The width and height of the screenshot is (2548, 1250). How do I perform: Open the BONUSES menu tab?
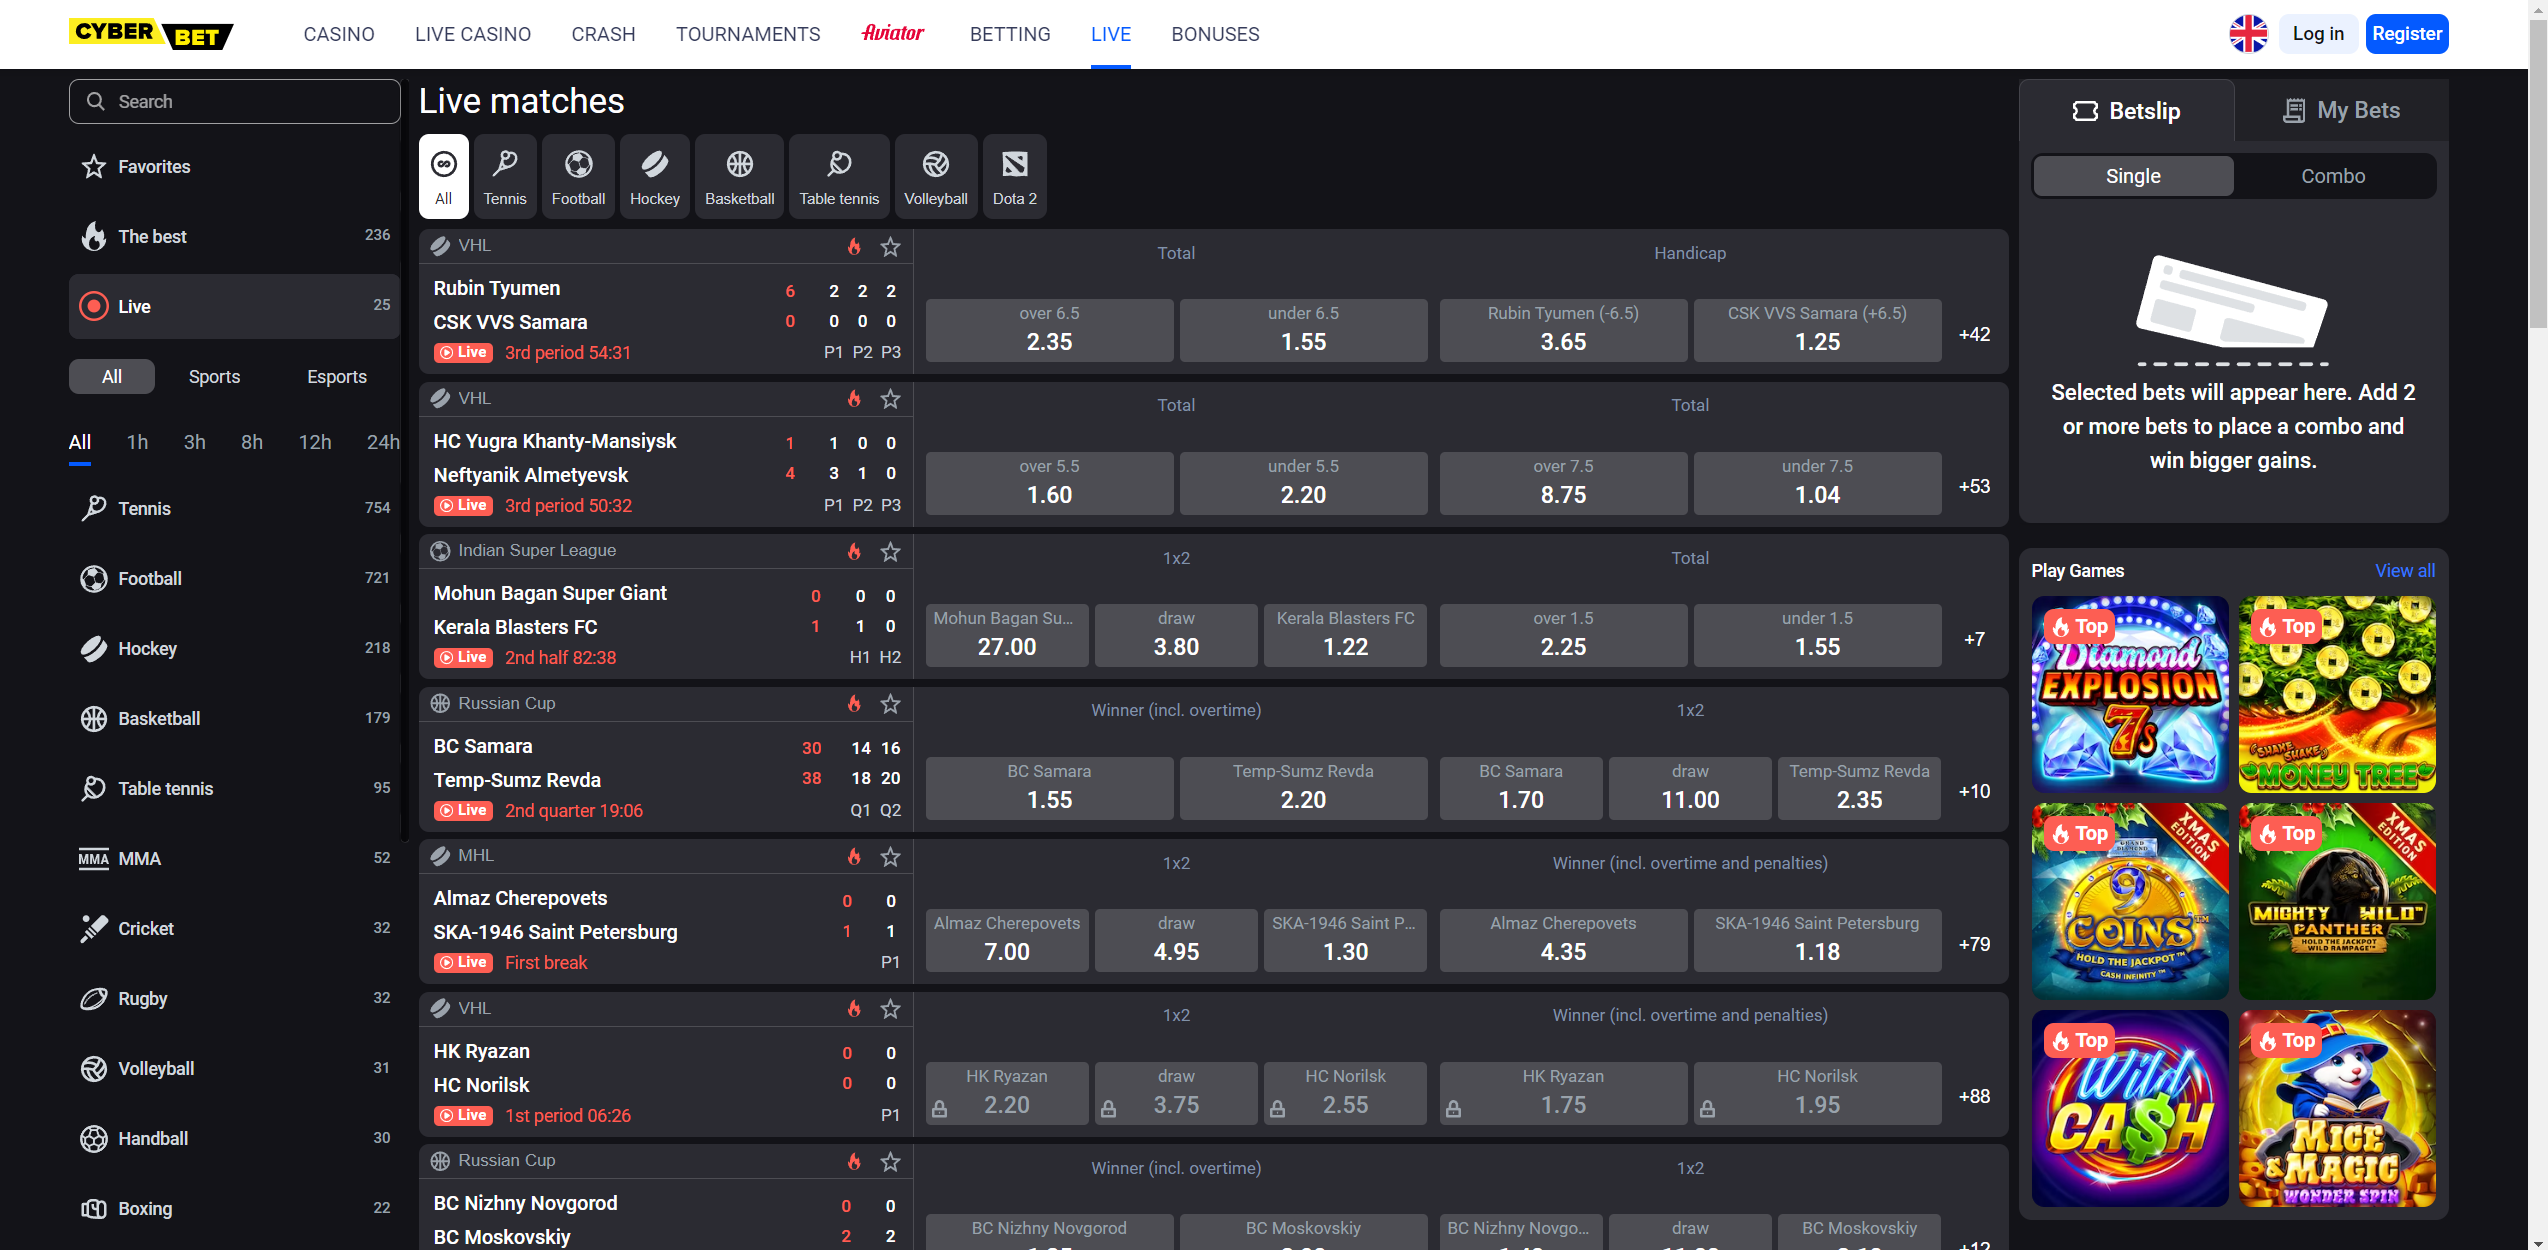point(1216,33)
